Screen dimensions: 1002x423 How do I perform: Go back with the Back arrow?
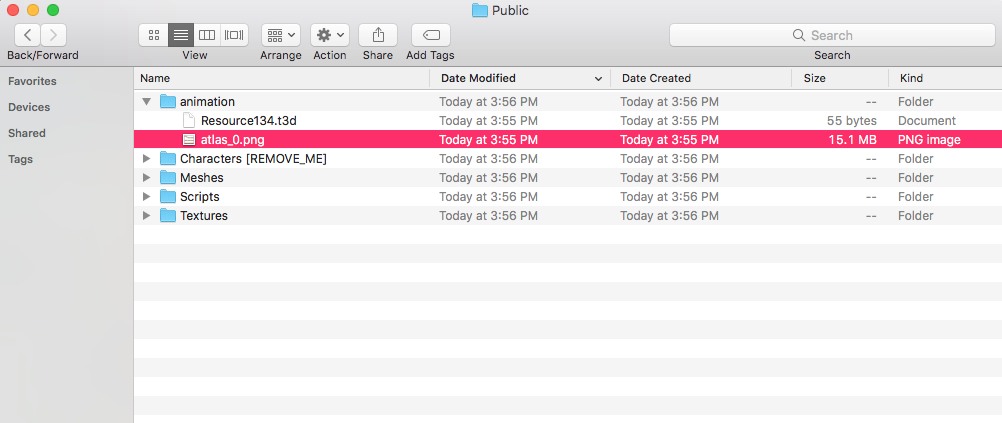click(27, 35)
